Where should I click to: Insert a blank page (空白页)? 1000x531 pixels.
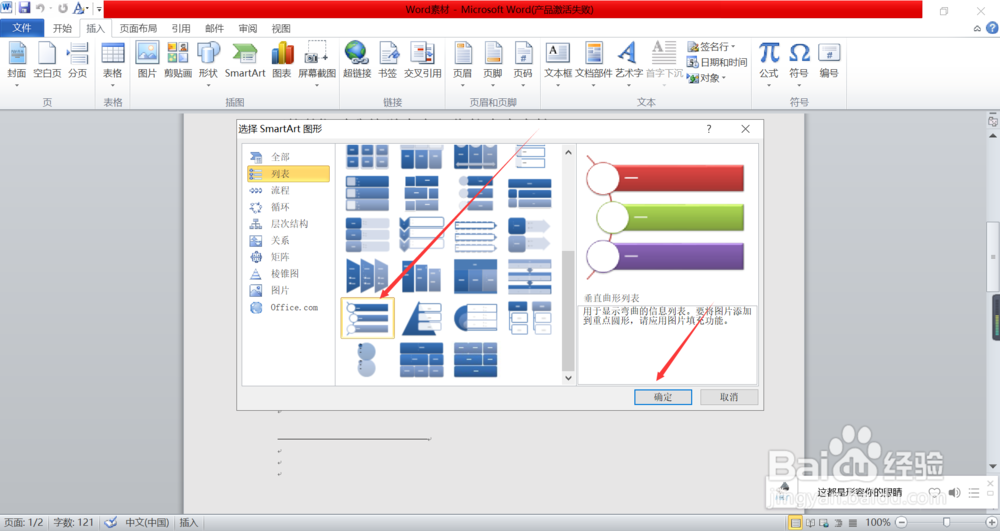coord(47,61)
